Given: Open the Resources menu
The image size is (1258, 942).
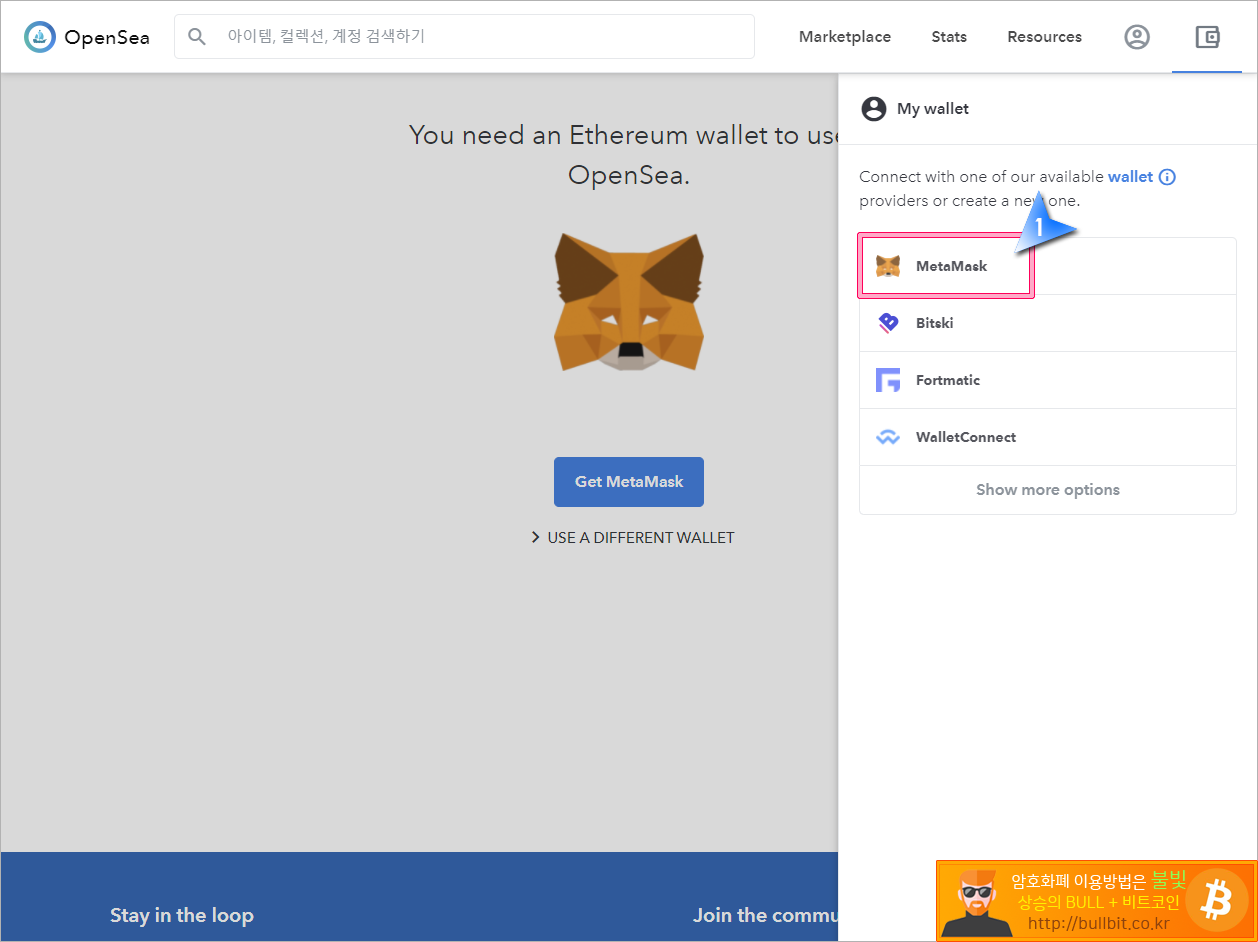Looking at the screenshot, I should [1044, 37].
